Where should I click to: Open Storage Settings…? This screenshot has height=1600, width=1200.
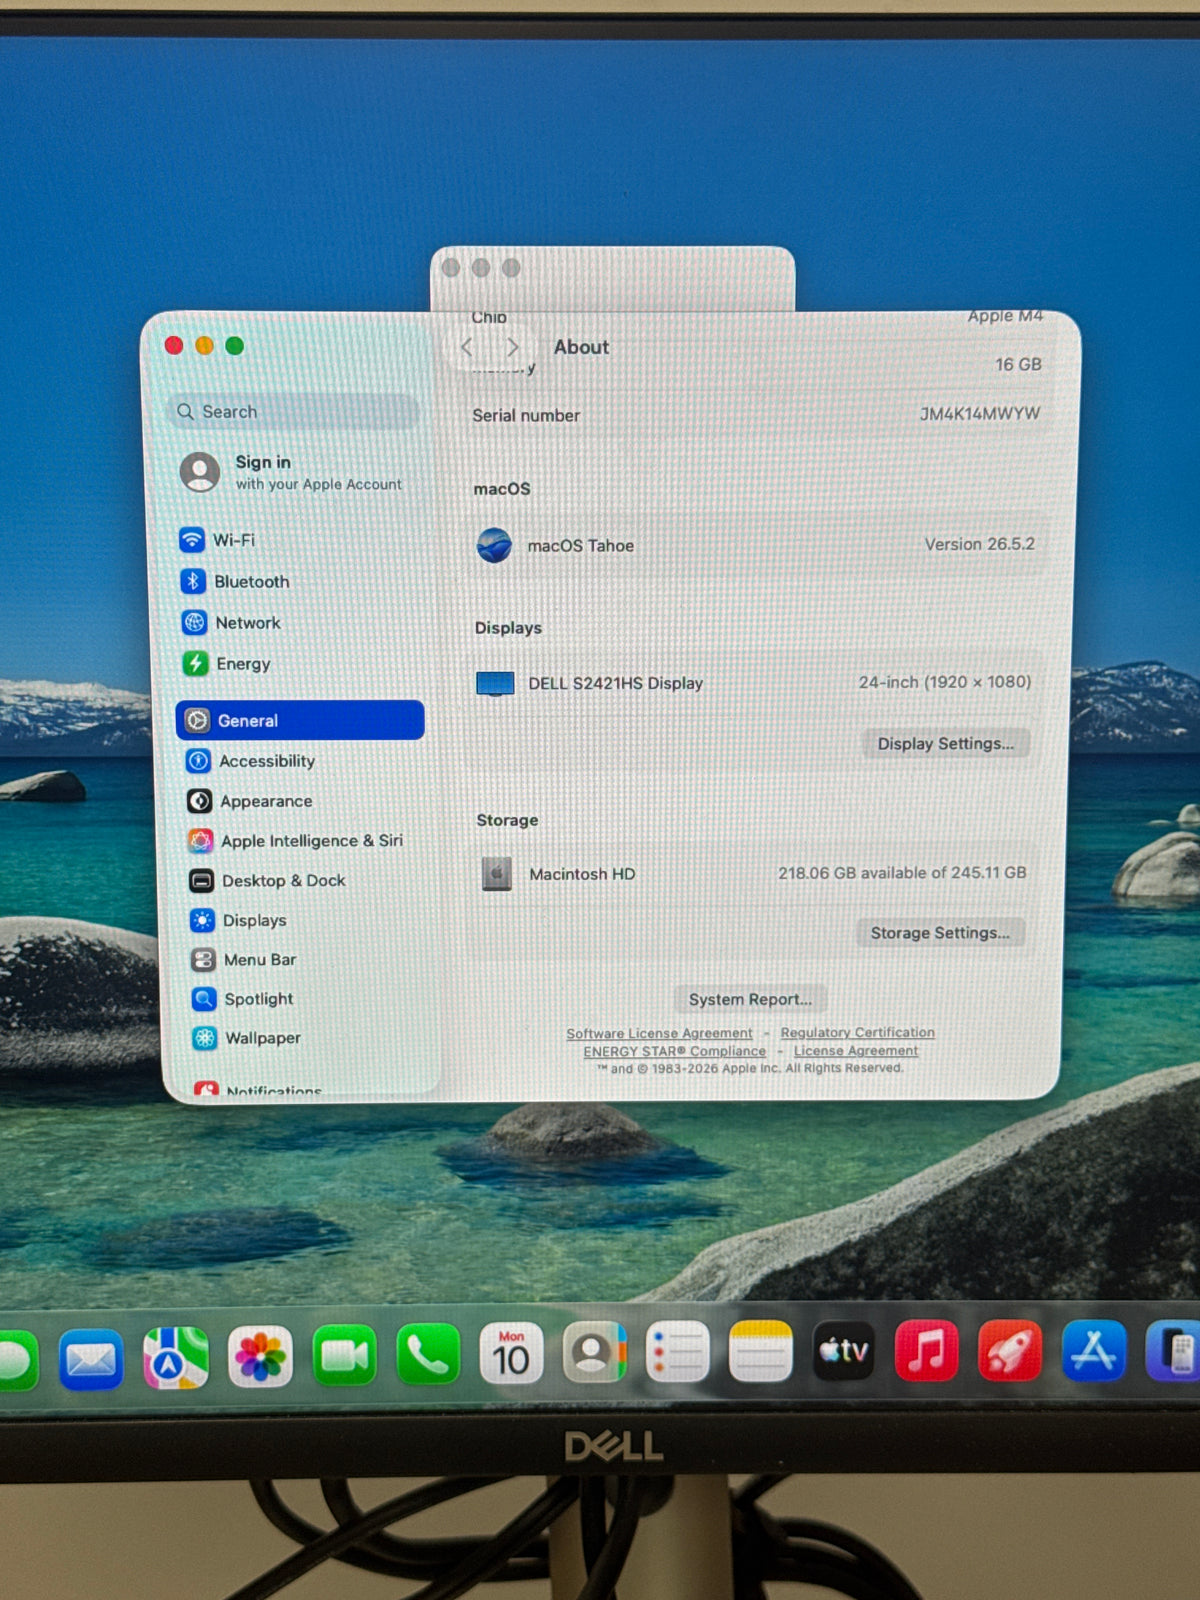940,932
